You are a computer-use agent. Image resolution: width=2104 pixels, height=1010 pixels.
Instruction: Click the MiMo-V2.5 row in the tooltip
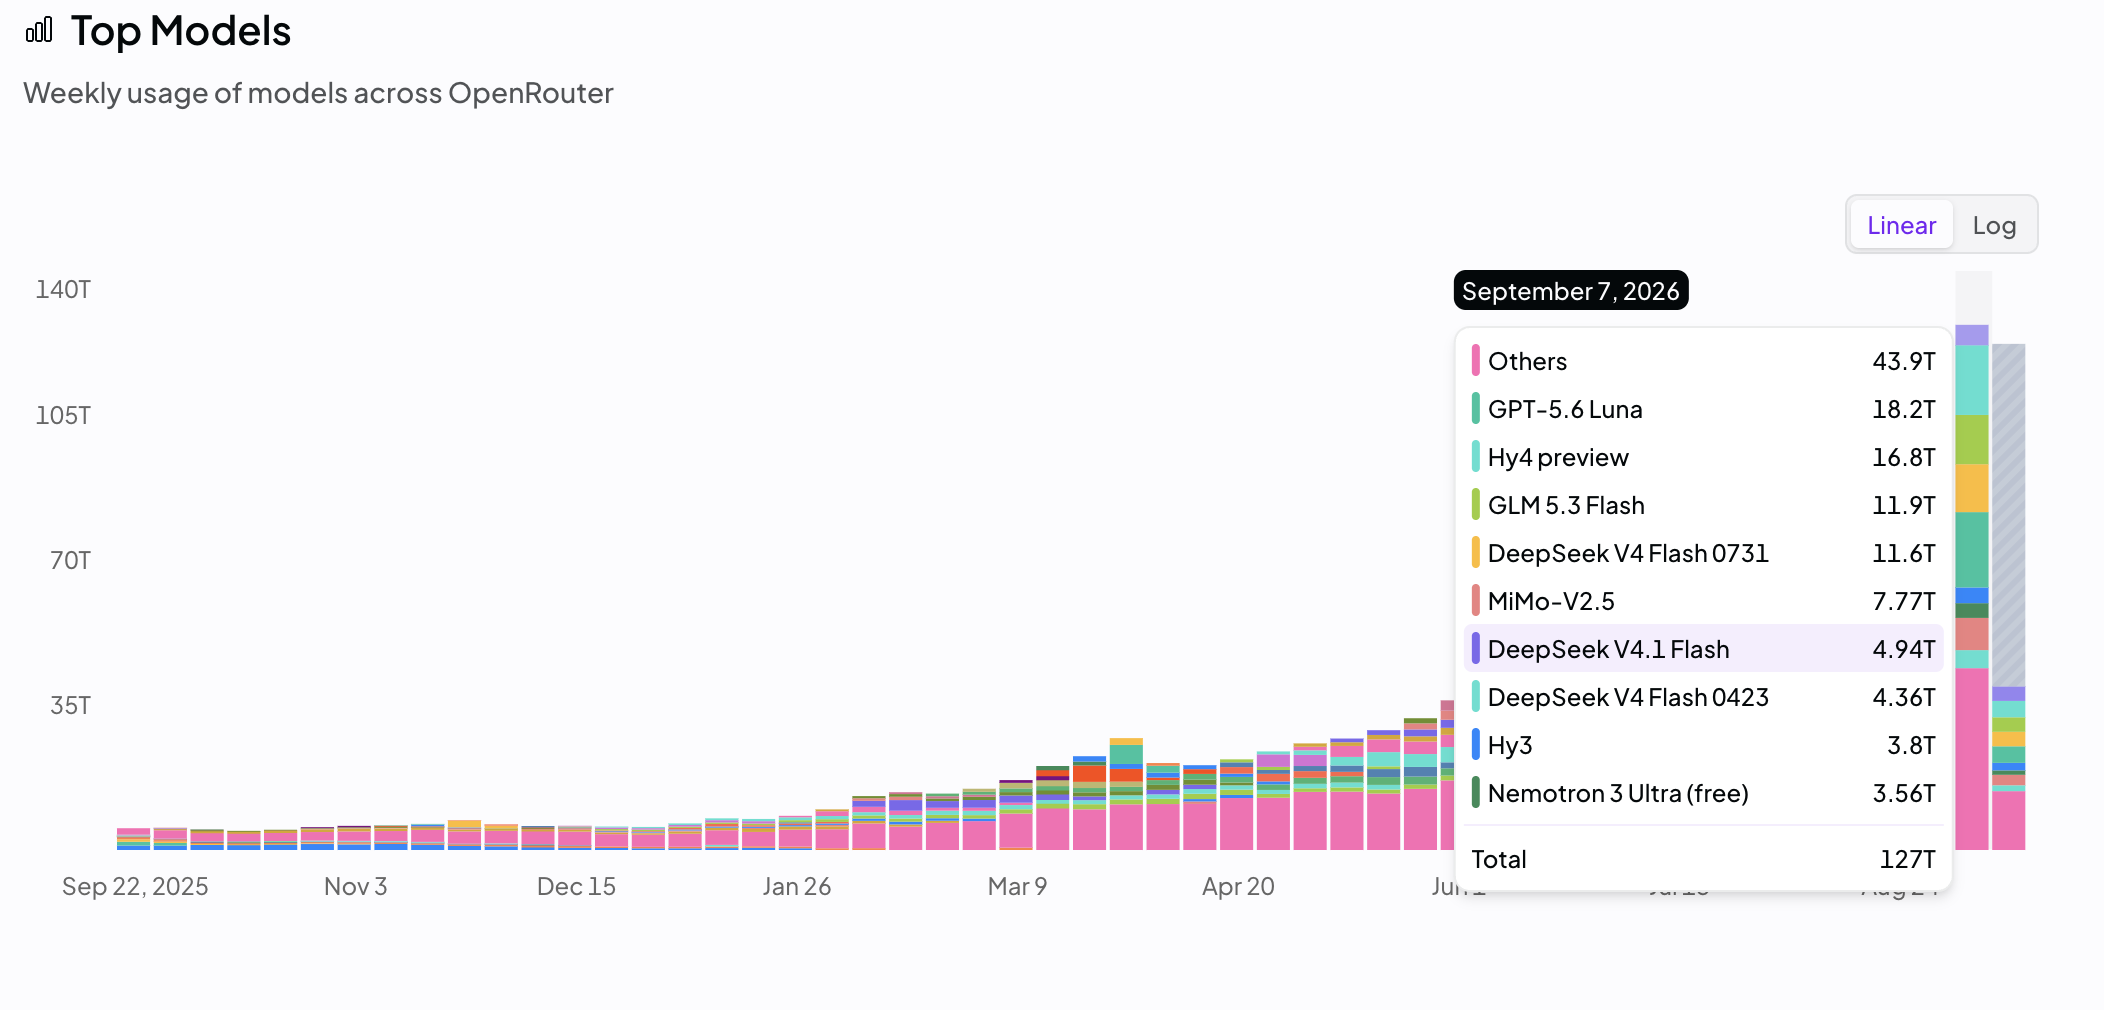coord(1703,600)
